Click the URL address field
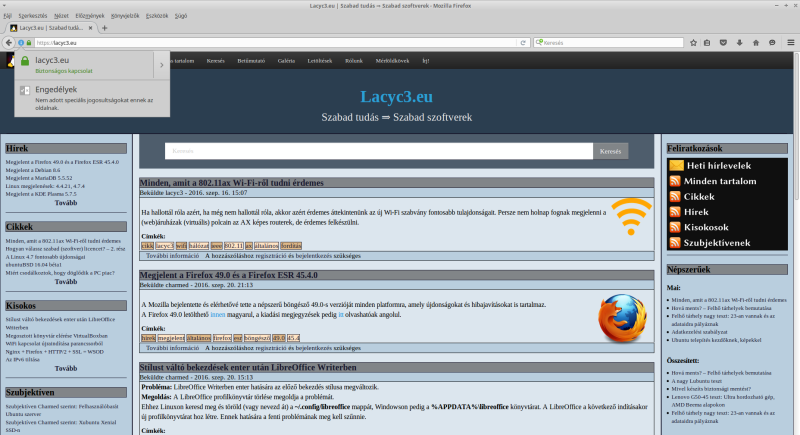 coord(276,43)
